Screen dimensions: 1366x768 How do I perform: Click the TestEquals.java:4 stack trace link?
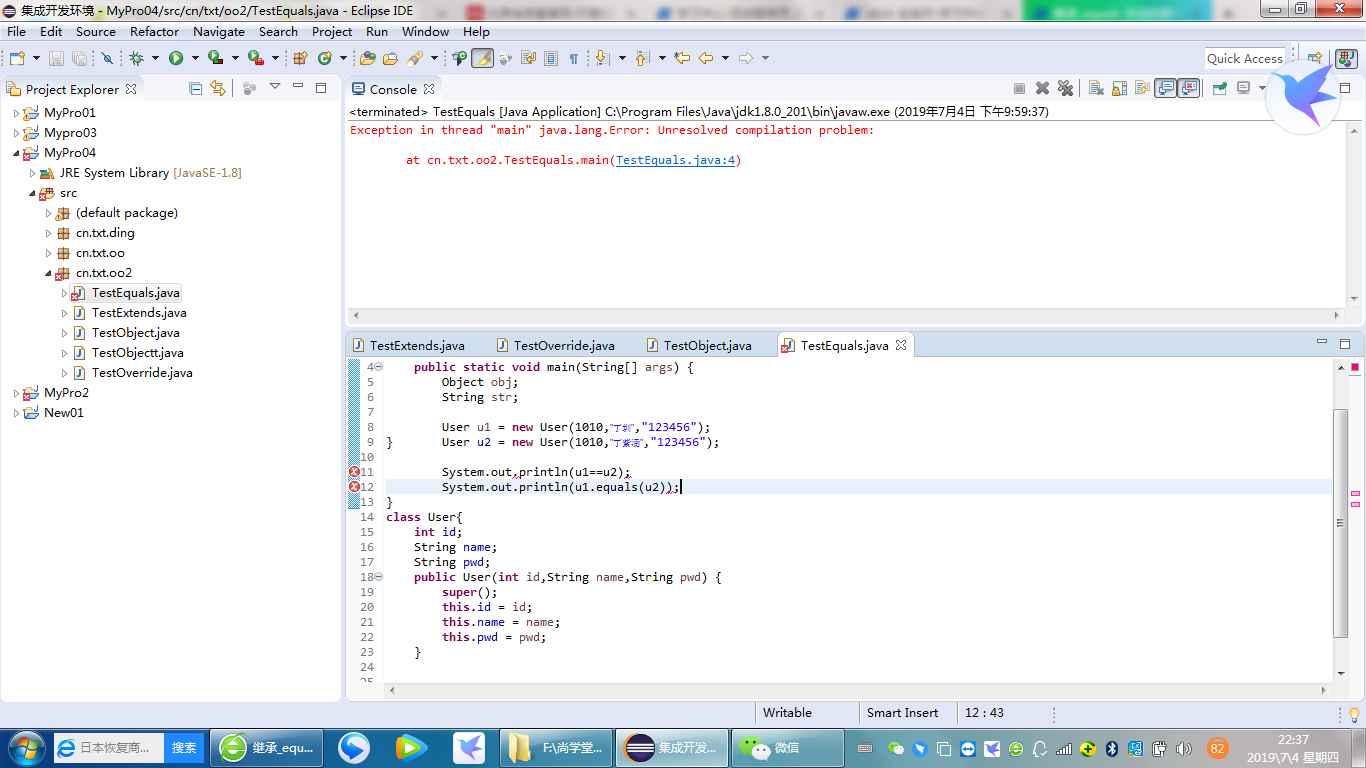click(676, 160)
